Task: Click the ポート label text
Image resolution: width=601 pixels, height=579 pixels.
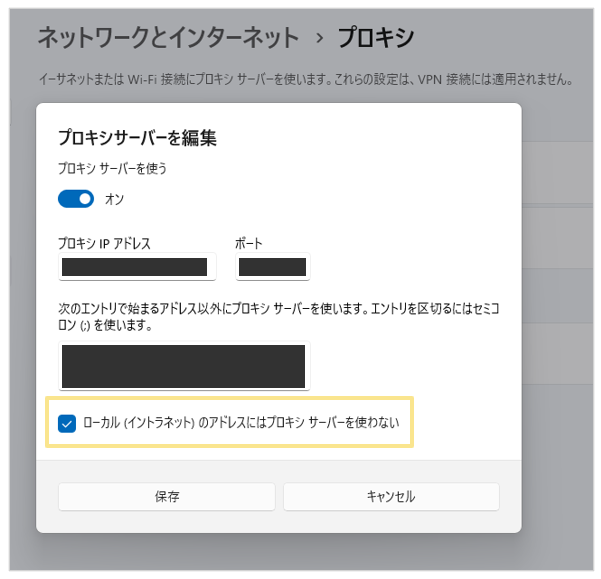Action: coord(249,243)
